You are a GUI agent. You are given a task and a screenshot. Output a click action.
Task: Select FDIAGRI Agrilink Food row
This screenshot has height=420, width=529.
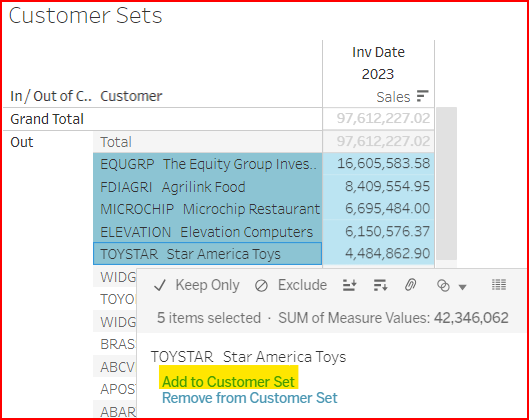tap(207, 187)
